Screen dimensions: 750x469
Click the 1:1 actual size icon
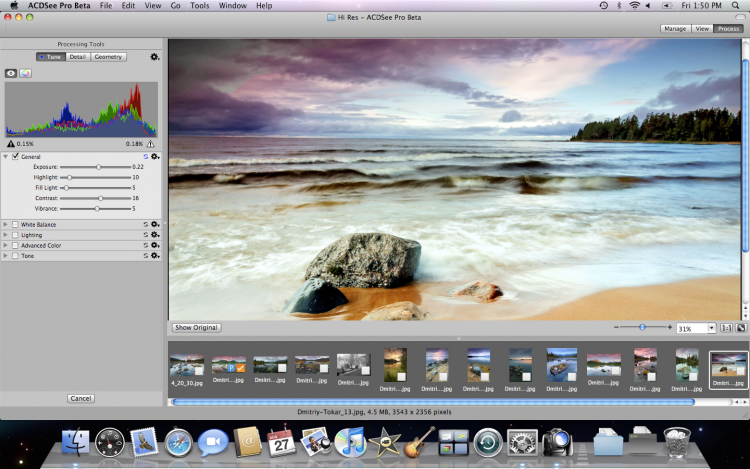click(x=727, y=328)
